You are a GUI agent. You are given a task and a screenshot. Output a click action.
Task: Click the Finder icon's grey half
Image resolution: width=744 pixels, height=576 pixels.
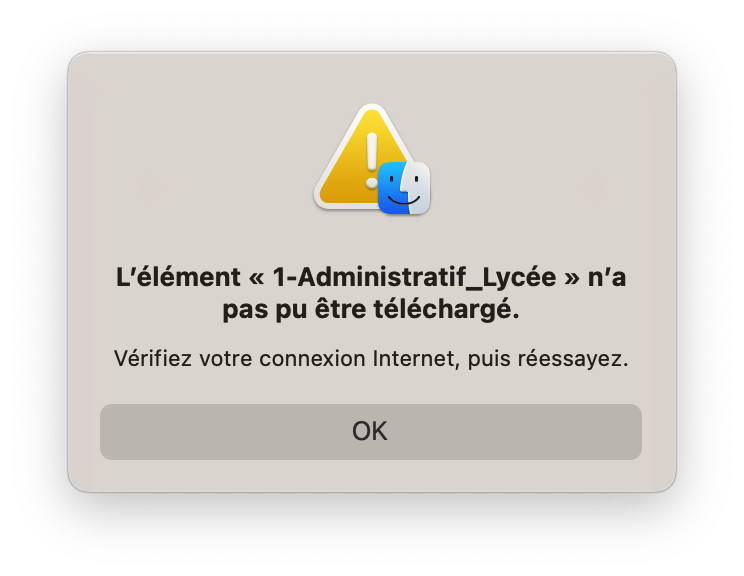click(418, 188)
